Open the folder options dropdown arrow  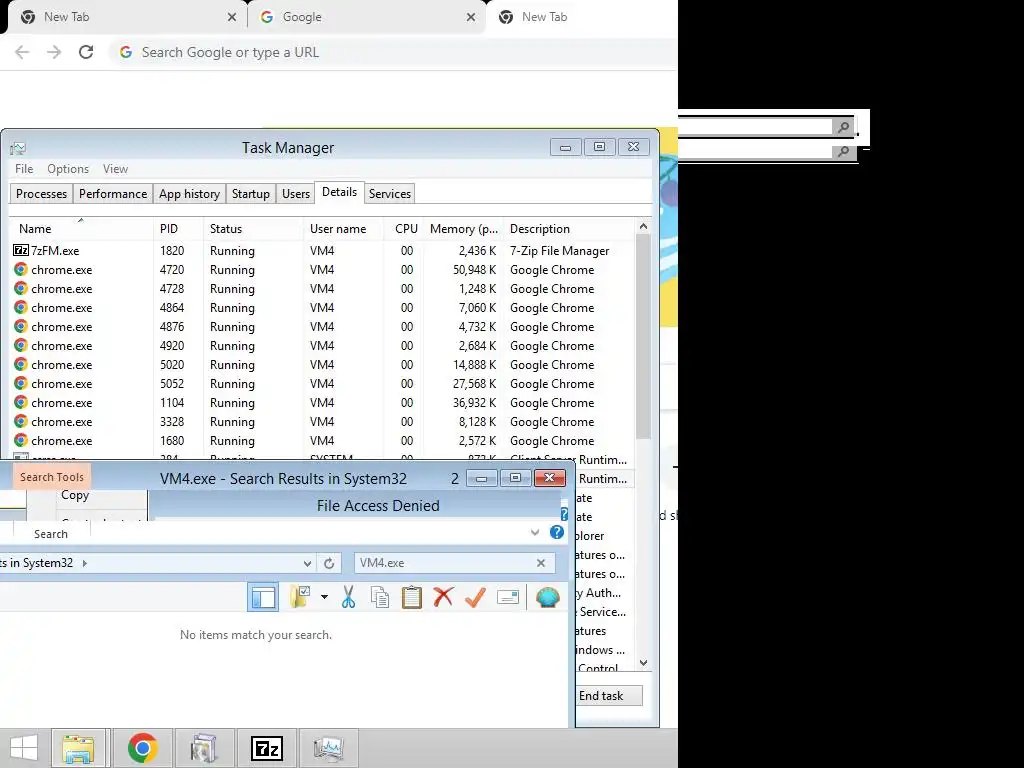[x=324, y=597]
